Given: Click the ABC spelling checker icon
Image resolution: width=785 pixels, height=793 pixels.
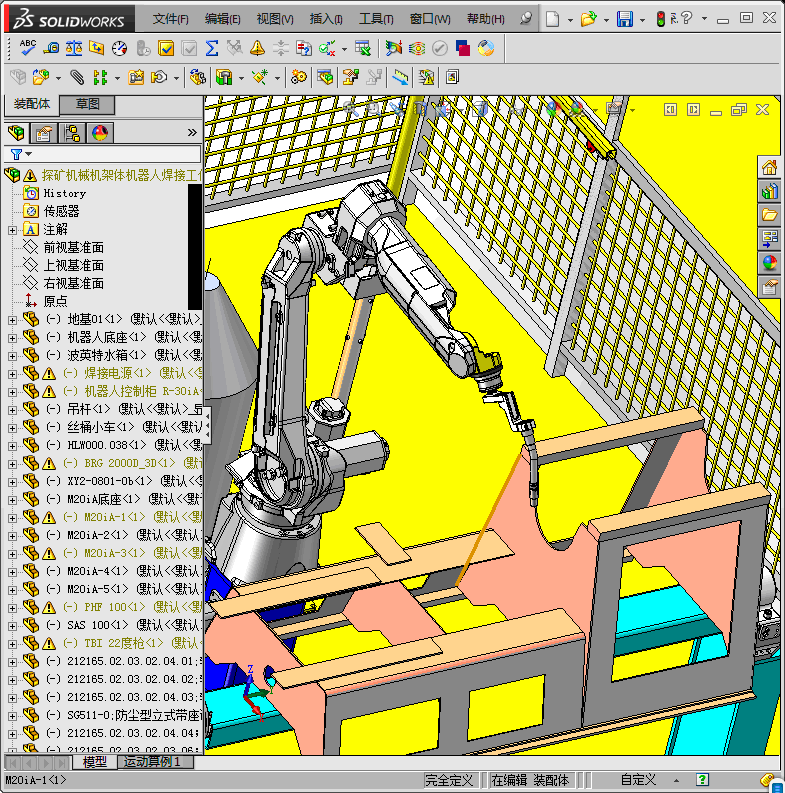Looking at the screenshot, I should coord(28,48).
